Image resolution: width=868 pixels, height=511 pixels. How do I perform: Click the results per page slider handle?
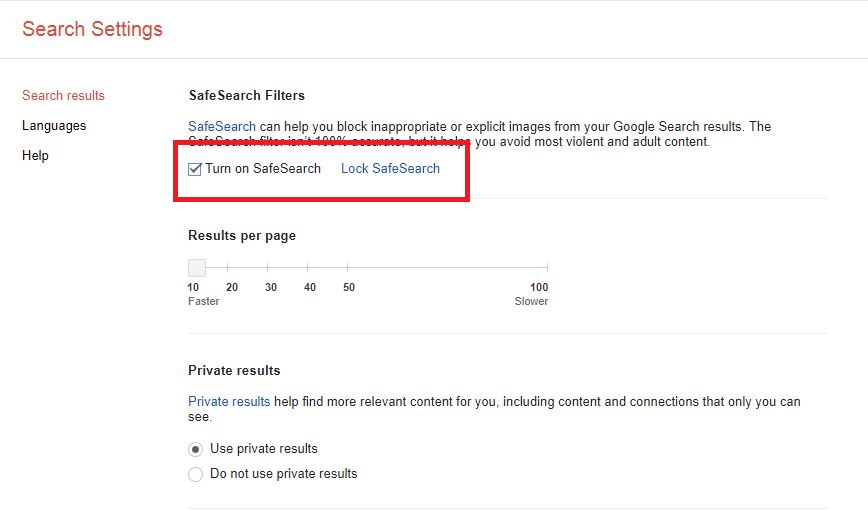click(197, 267)
